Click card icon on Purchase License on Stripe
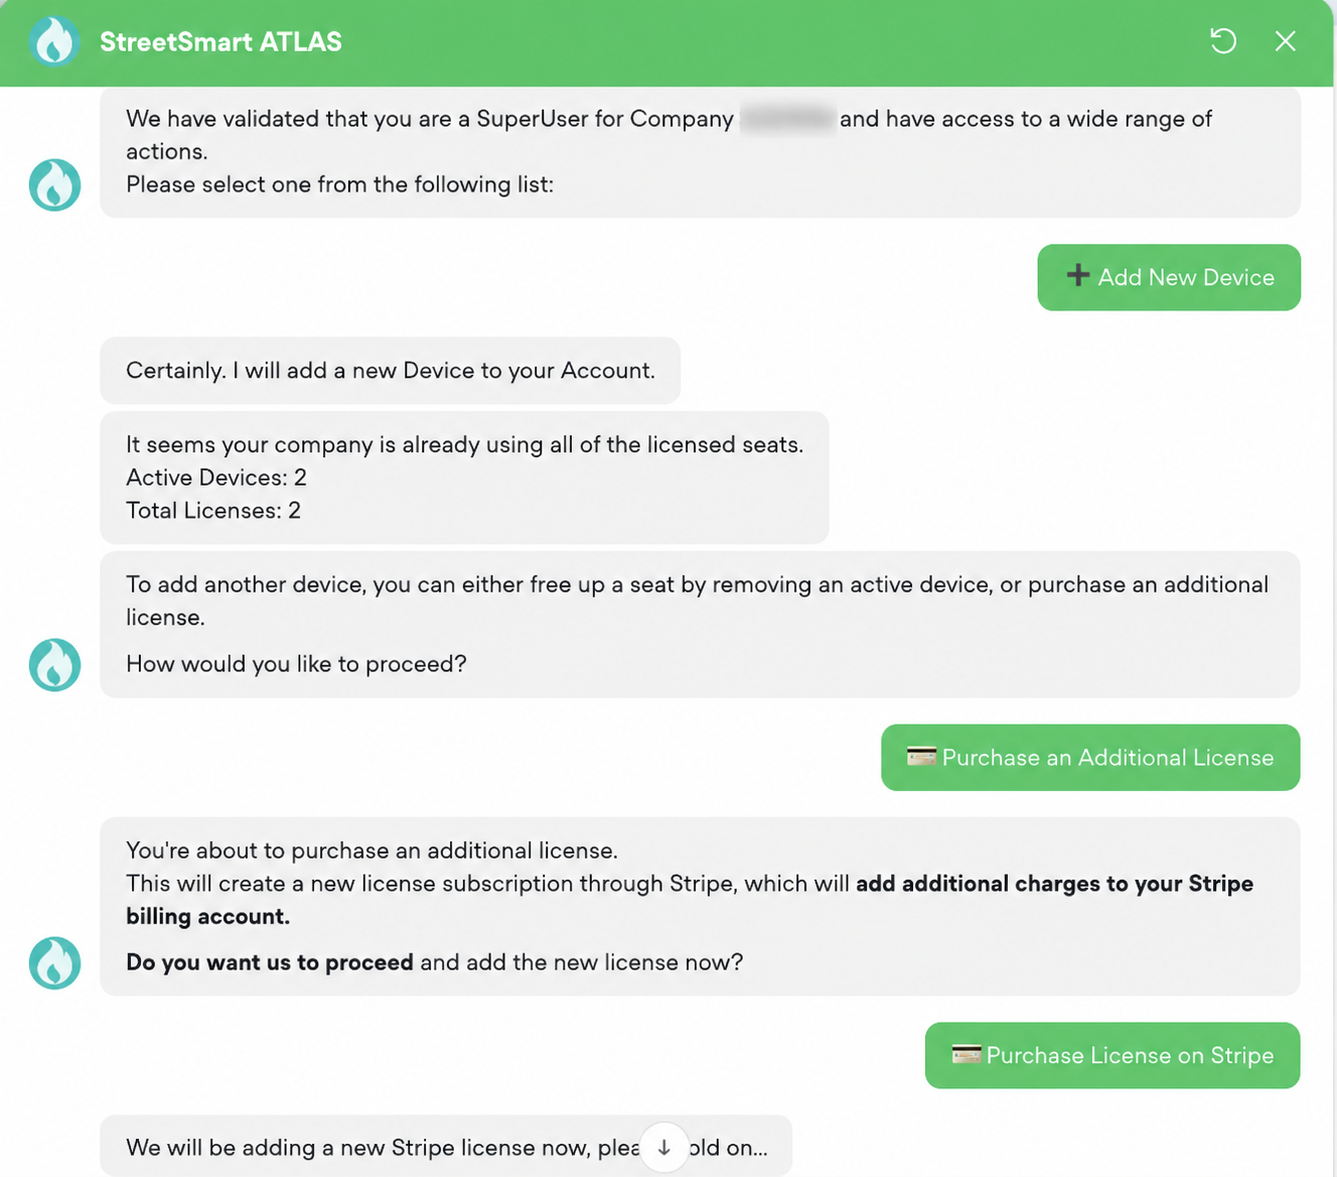The image size is (1337, 1177). coord(966,1054)
